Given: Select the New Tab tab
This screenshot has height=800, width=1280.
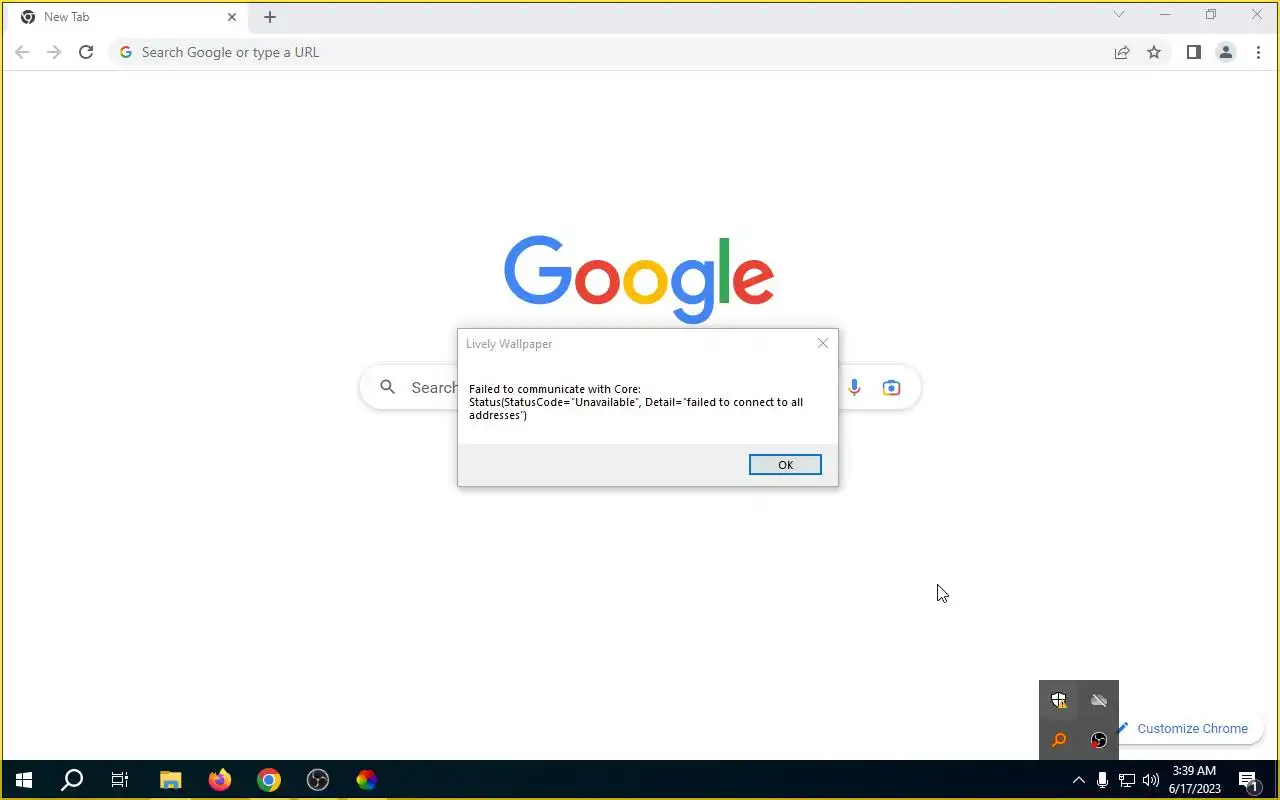Looking at the screenshot, I should [127, 17].
